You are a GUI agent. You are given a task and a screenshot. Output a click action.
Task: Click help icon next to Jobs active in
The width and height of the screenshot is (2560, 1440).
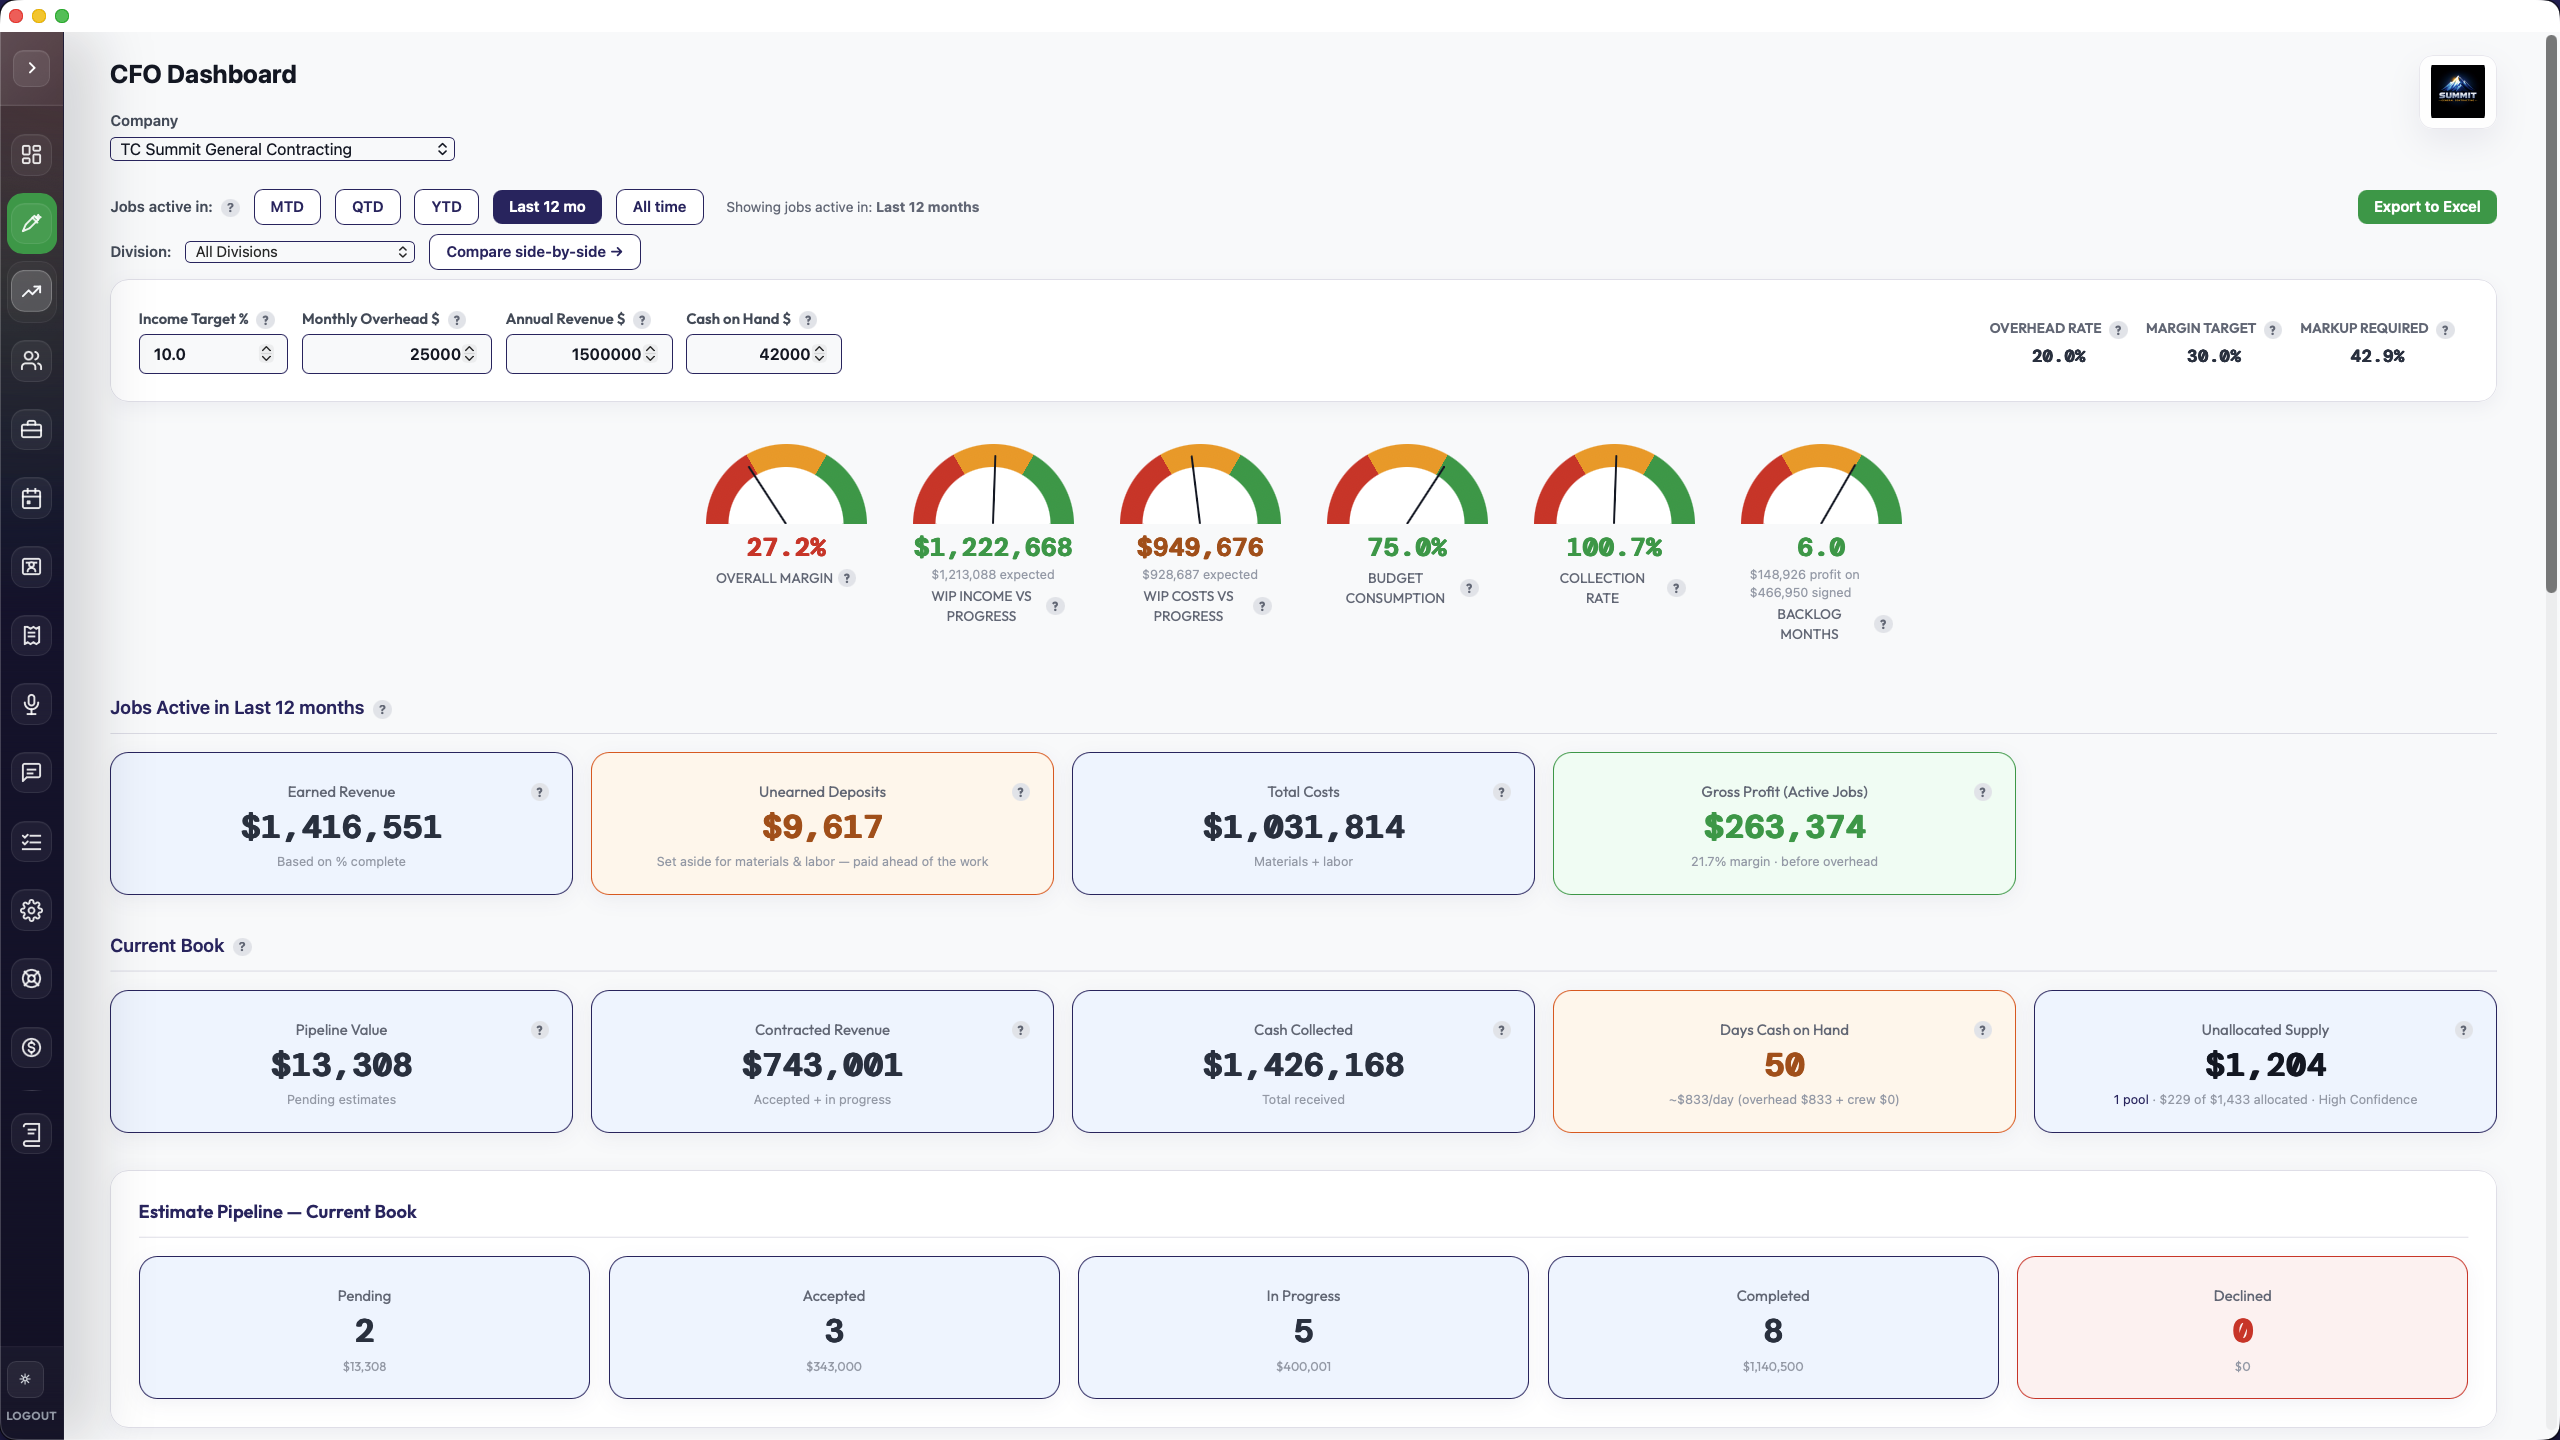coord(231,208)
